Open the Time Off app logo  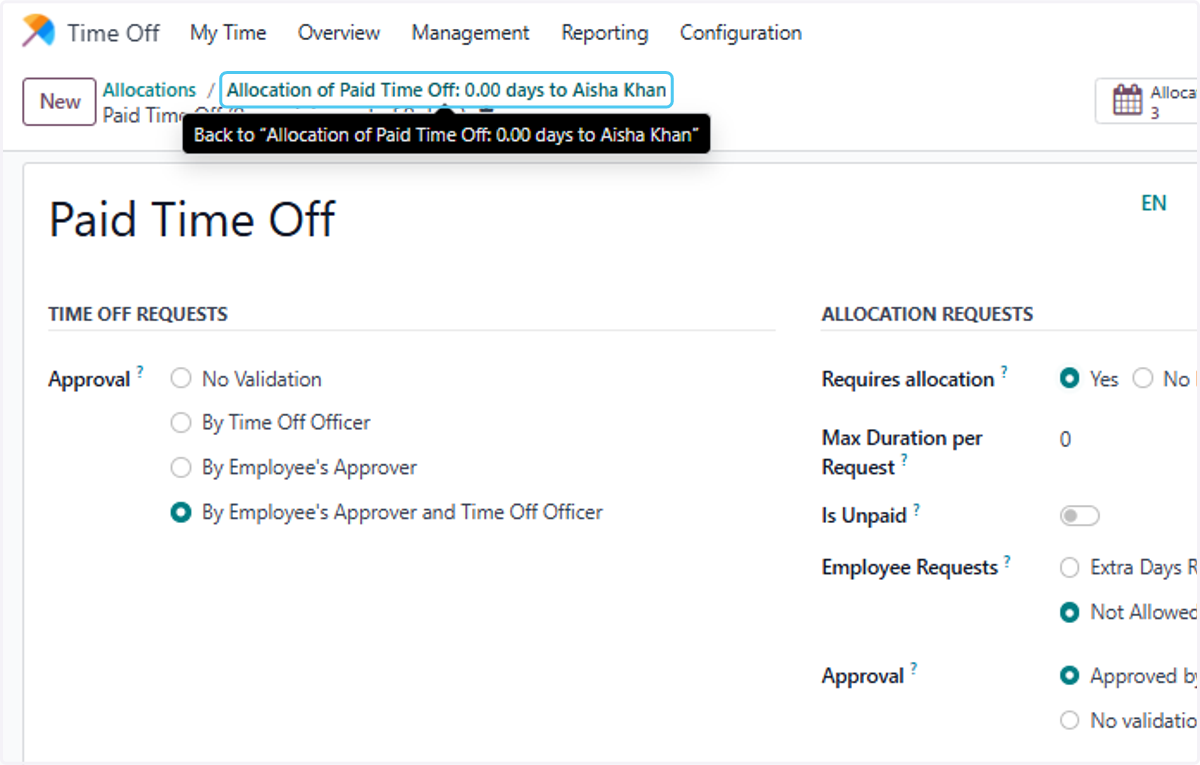(x=40, y=31)
